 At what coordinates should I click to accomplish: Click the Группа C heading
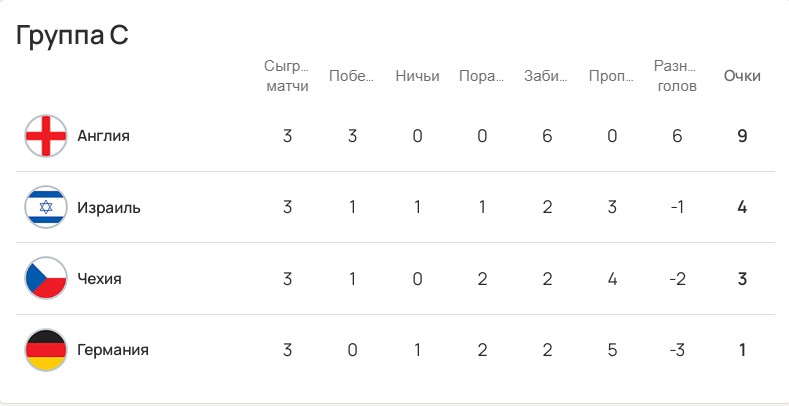click(72, 36)
